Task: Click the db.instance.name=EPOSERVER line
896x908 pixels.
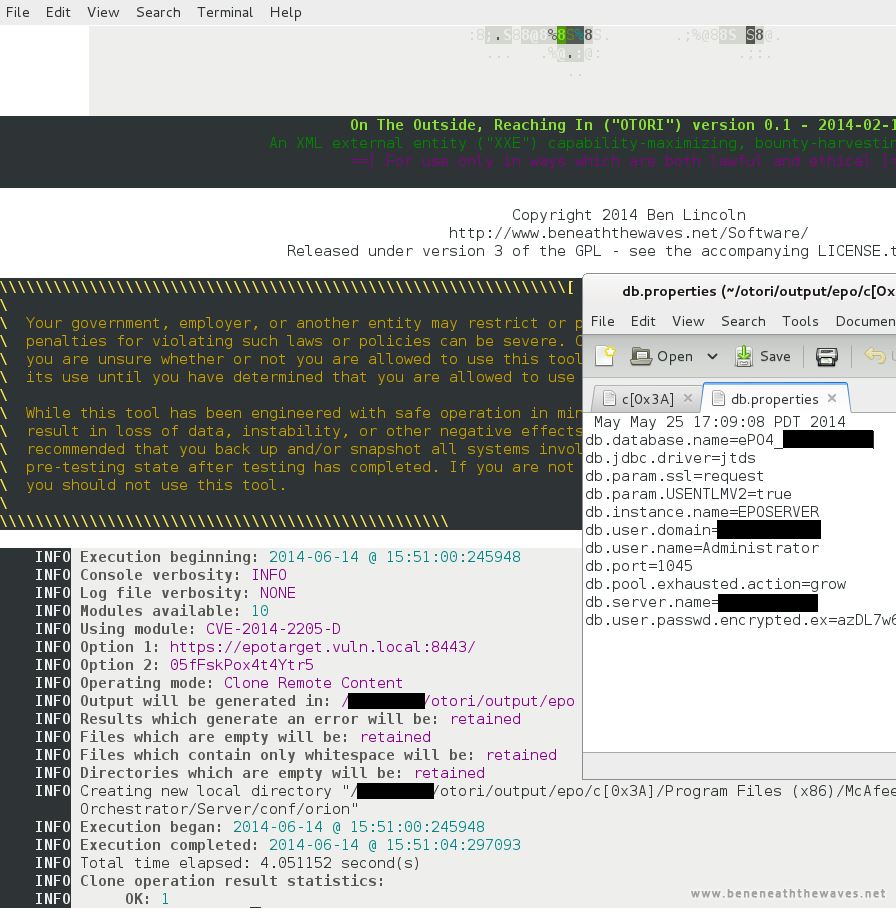Action: click(x=702, y=512)
